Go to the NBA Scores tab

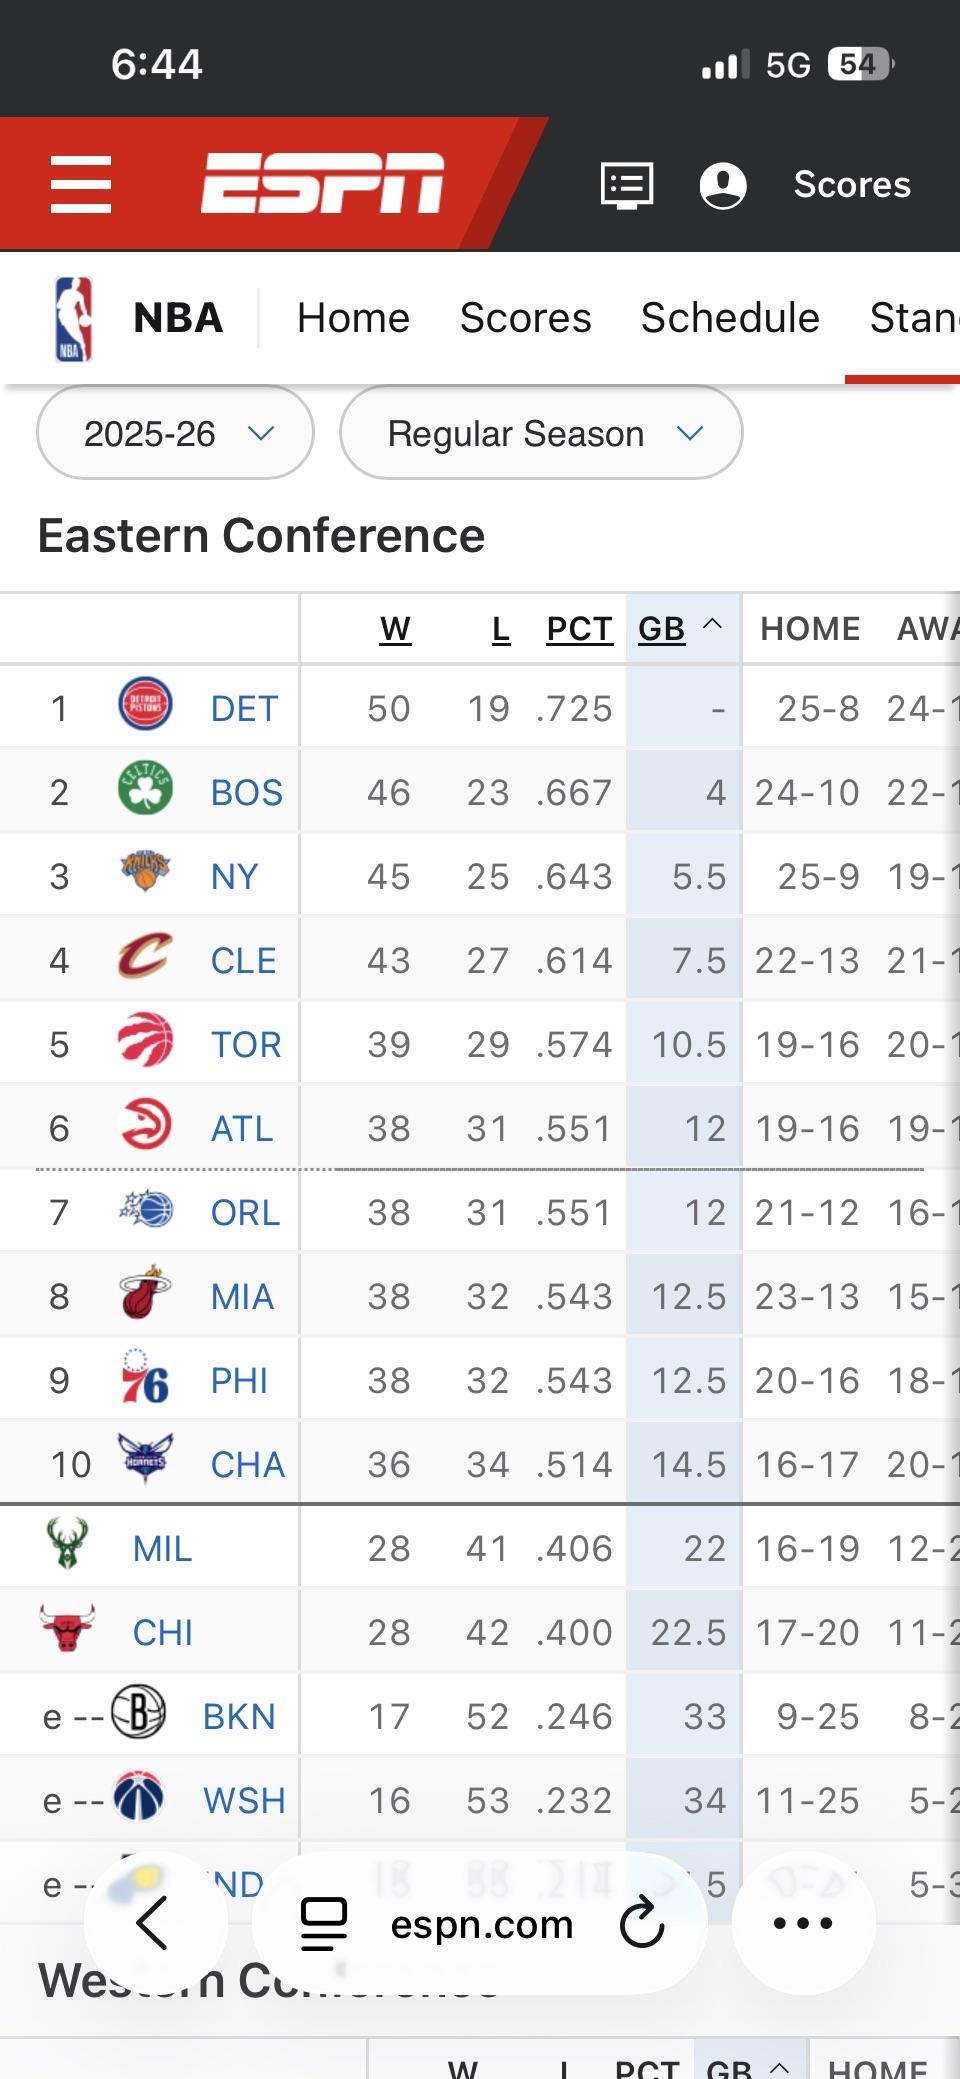click(x=525, y=318)
